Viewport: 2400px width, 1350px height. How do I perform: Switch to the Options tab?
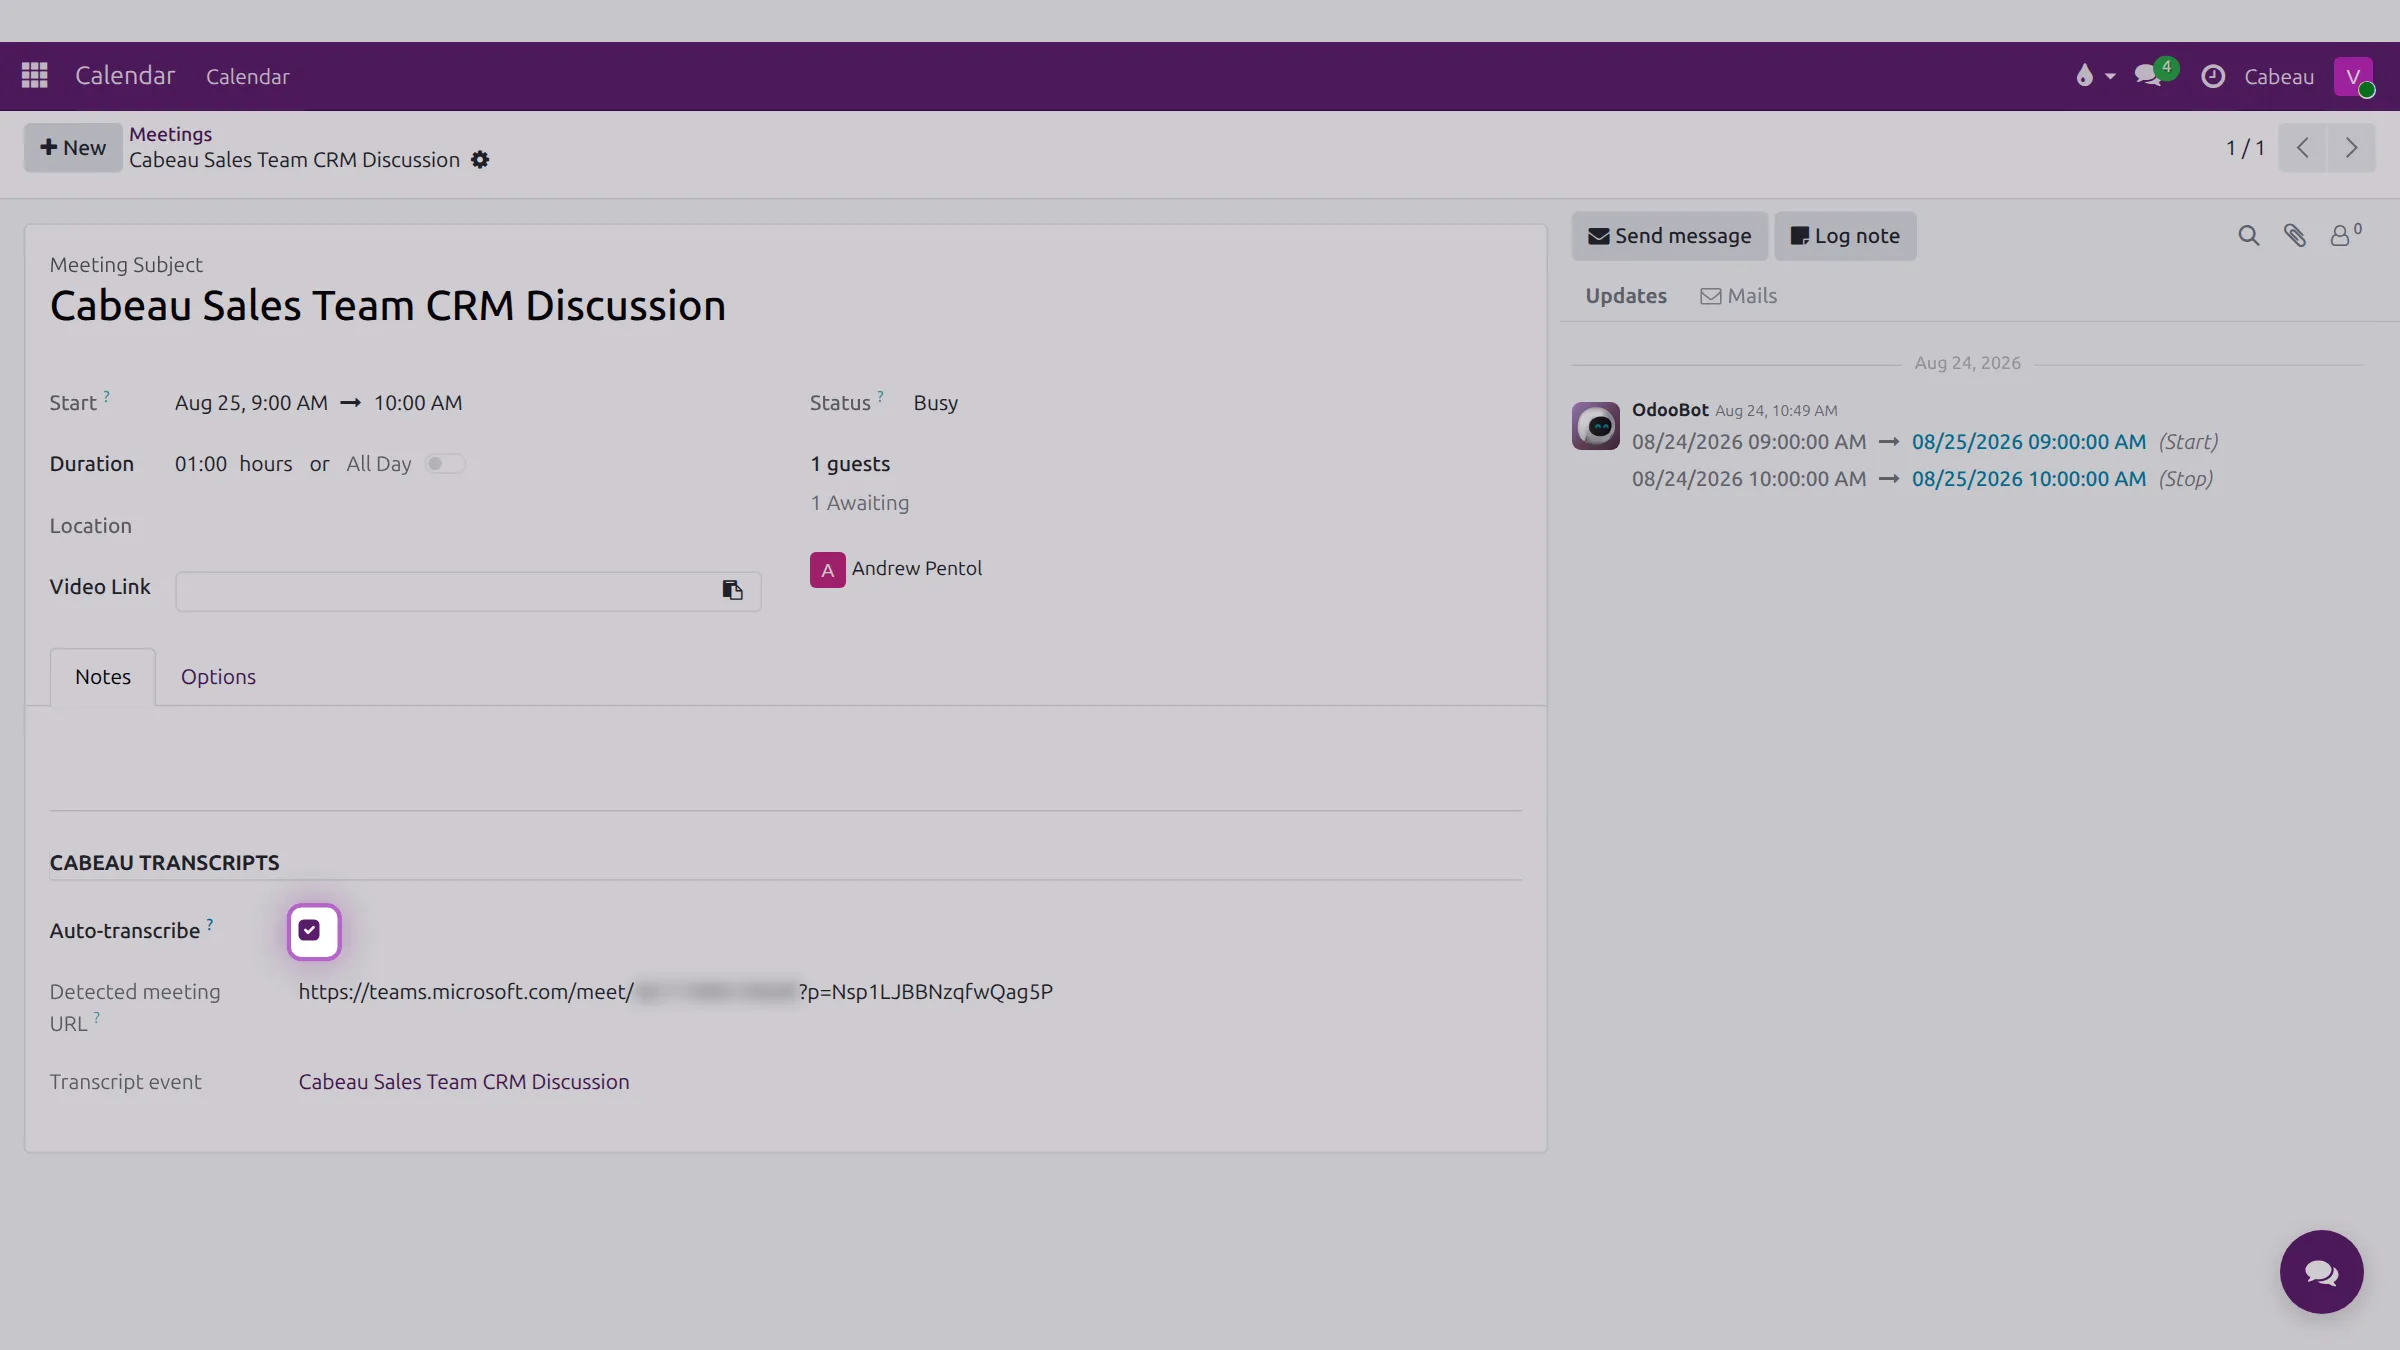[218, 677]
